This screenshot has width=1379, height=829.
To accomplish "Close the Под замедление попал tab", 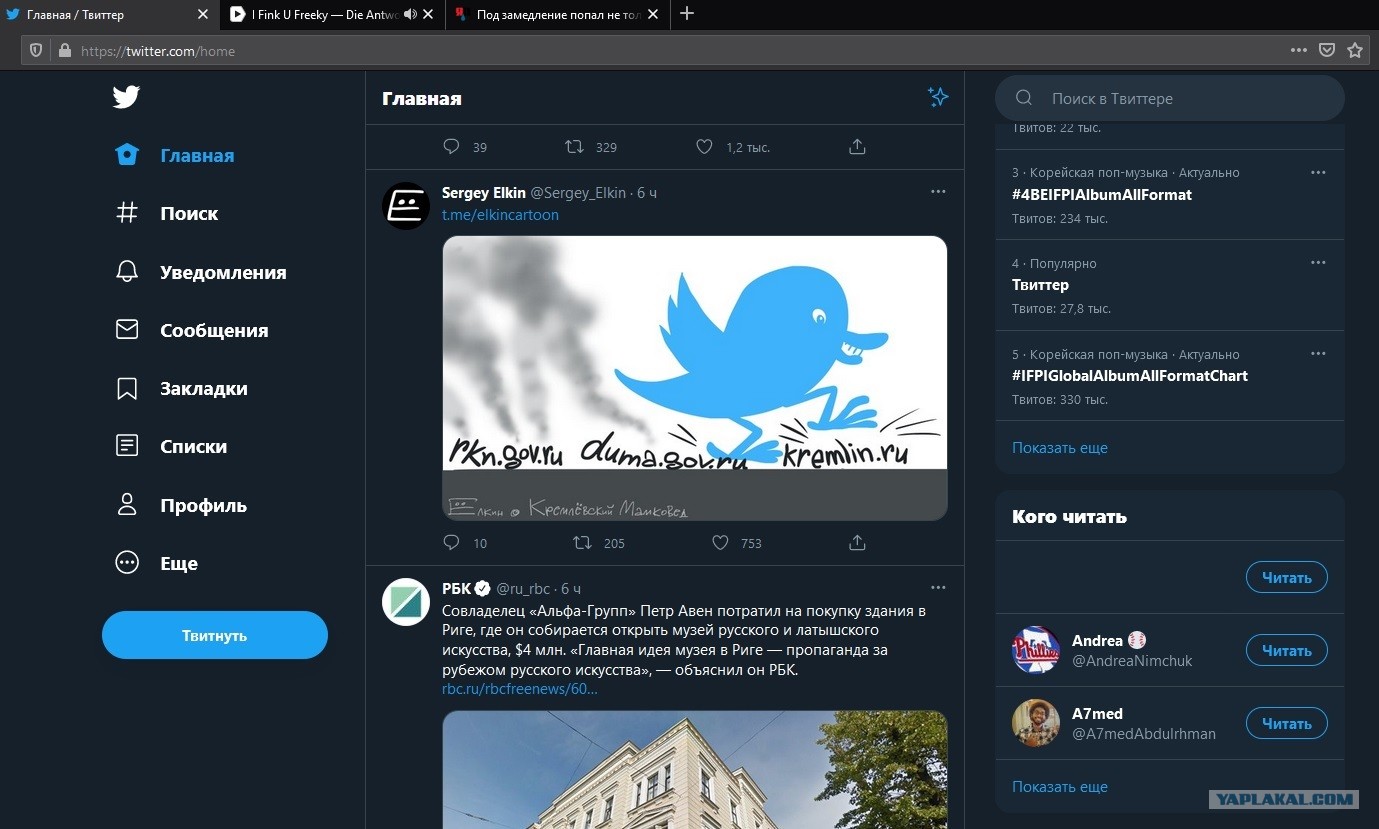I will click(x=654, y=15).
